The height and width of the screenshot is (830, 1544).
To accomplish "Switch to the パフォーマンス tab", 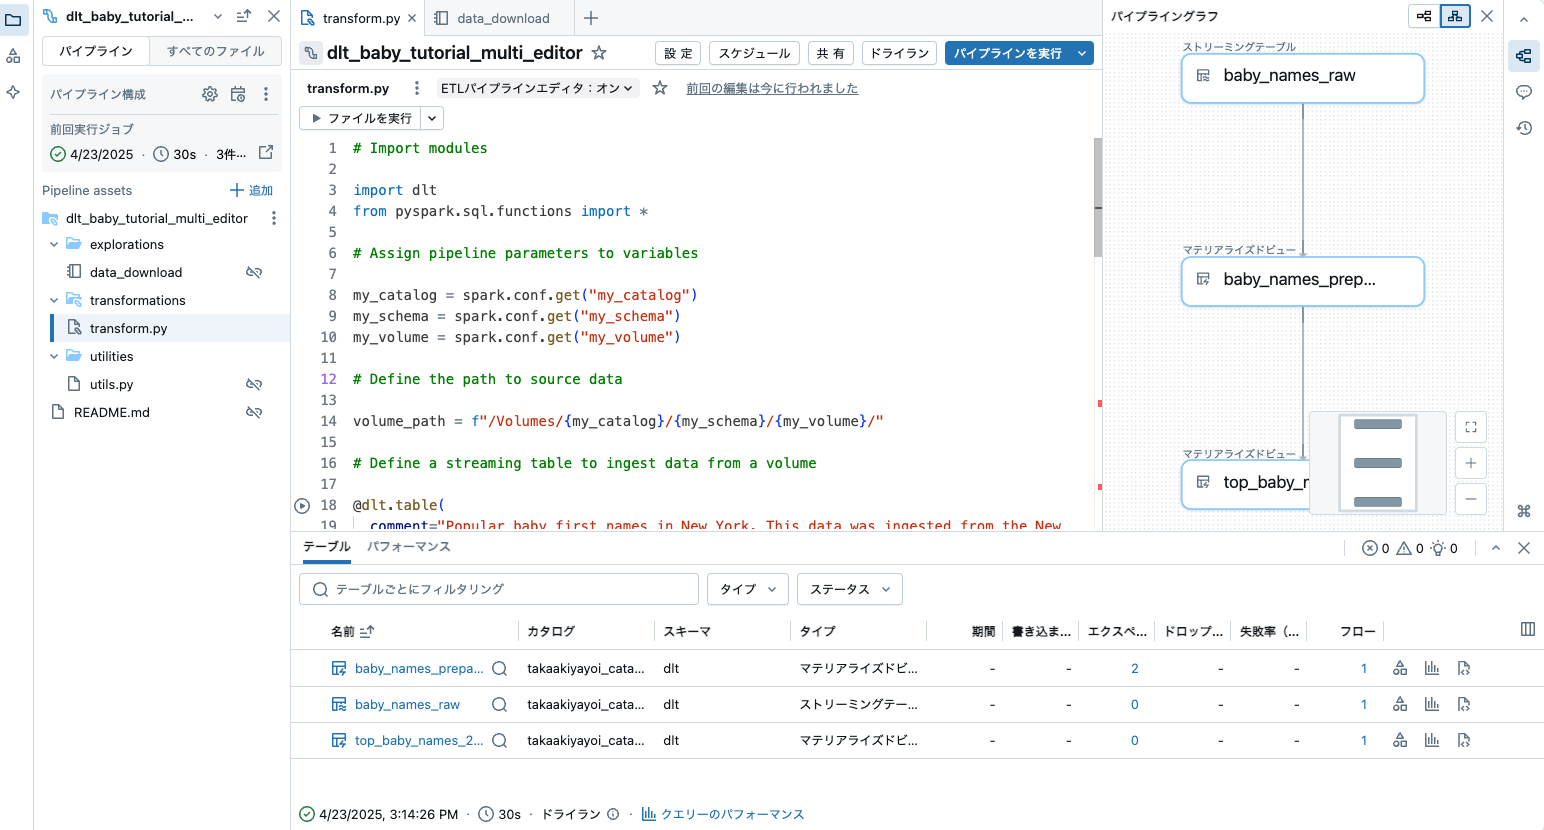I will (x=409, y=547).
